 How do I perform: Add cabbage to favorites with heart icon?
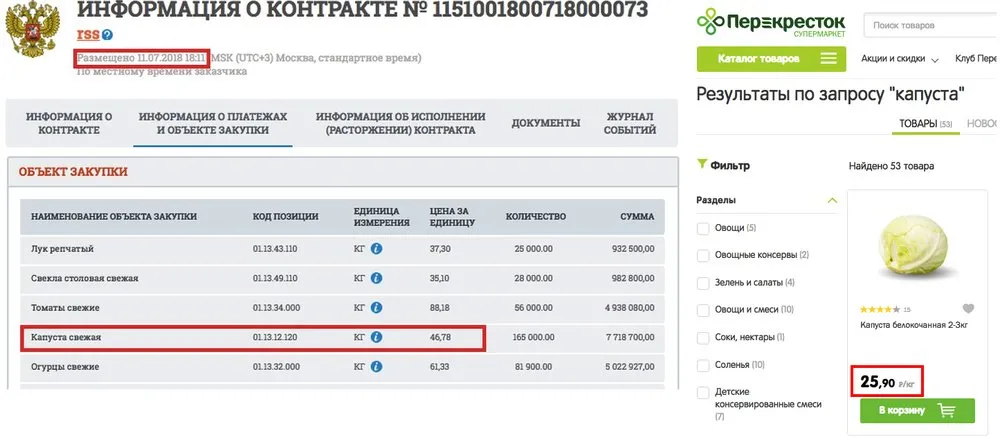(x=968, y=309)
